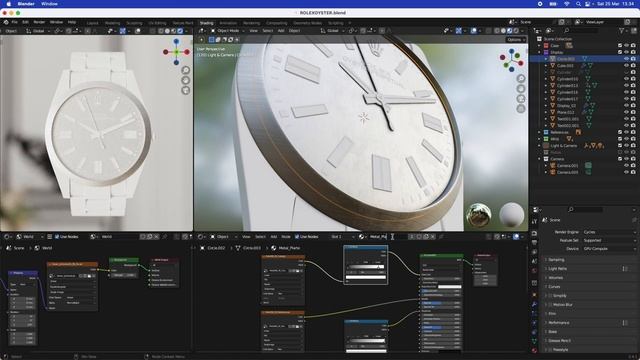Image resolution: width=640 pixels, height=360 pixels.
Task: Hide Plane.012 via eye icon
Action: (x=627, y=112)
